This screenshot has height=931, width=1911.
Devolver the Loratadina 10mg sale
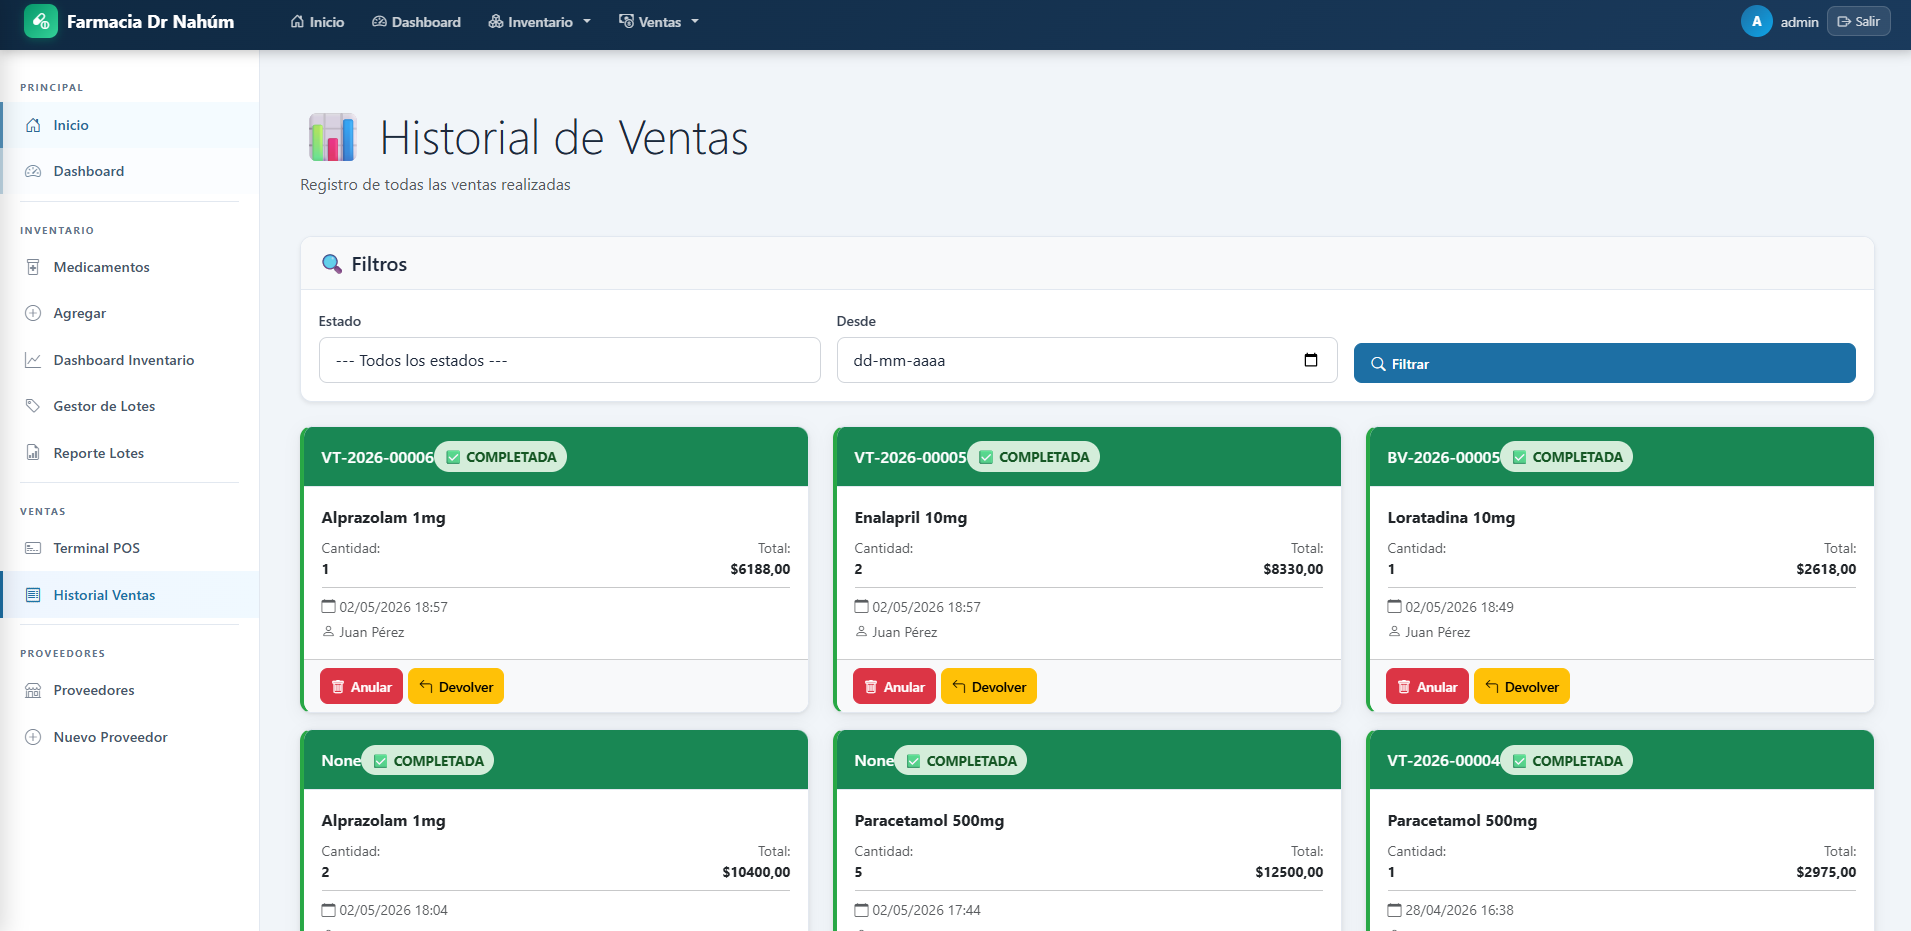(x=1522, y=686)
